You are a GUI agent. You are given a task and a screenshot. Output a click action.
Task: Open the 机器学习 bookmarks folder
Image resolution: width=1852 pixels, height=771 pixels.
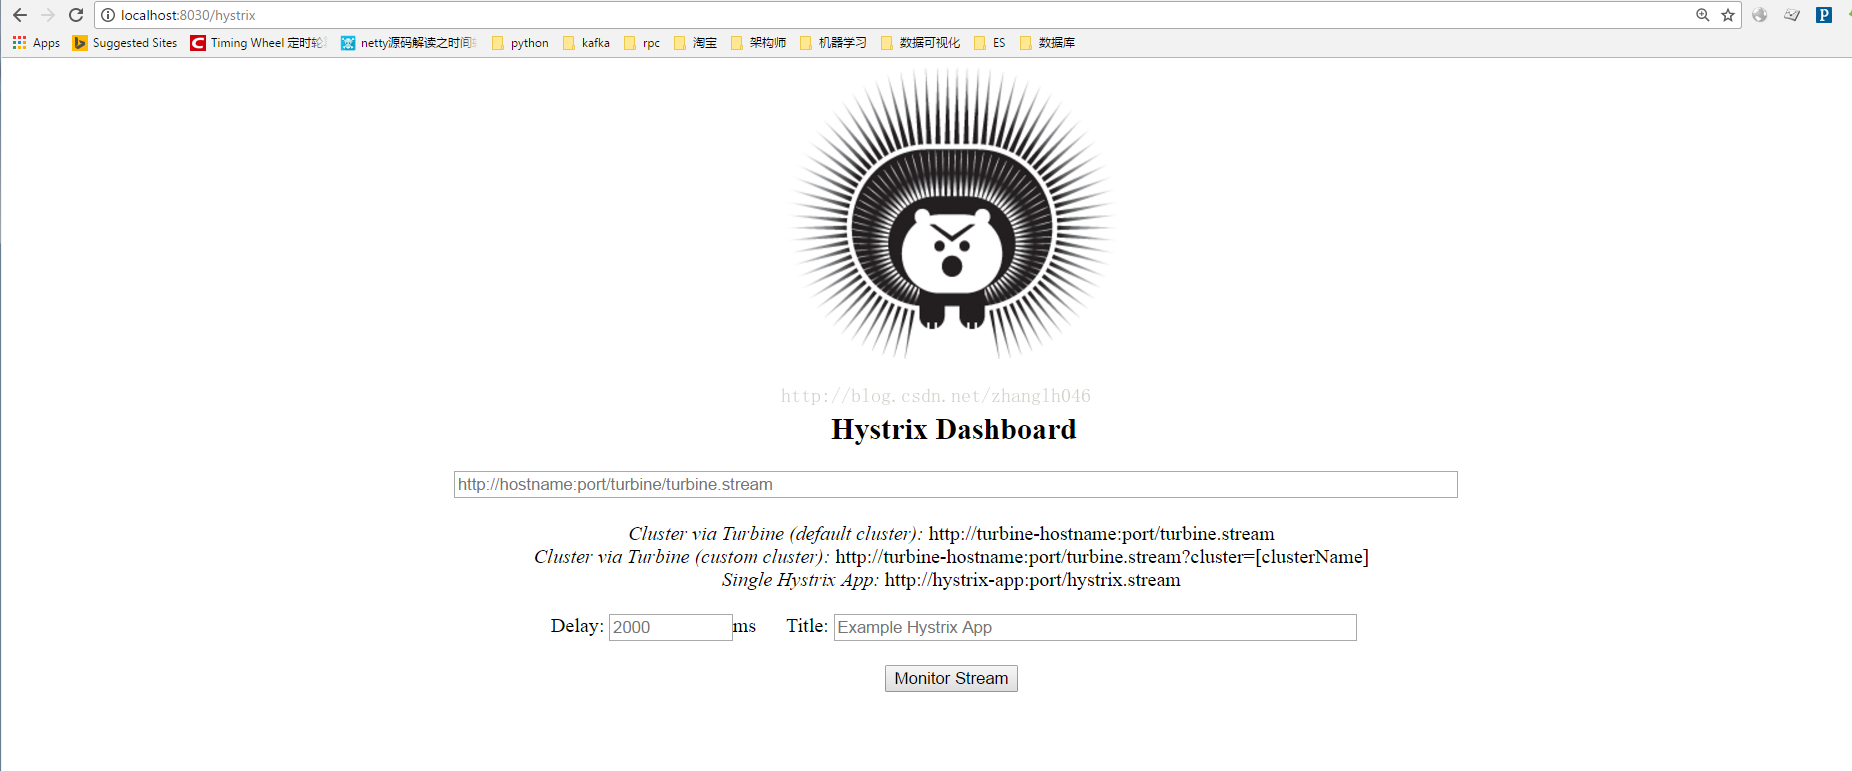pyautogui.click(x=833, y=43)
